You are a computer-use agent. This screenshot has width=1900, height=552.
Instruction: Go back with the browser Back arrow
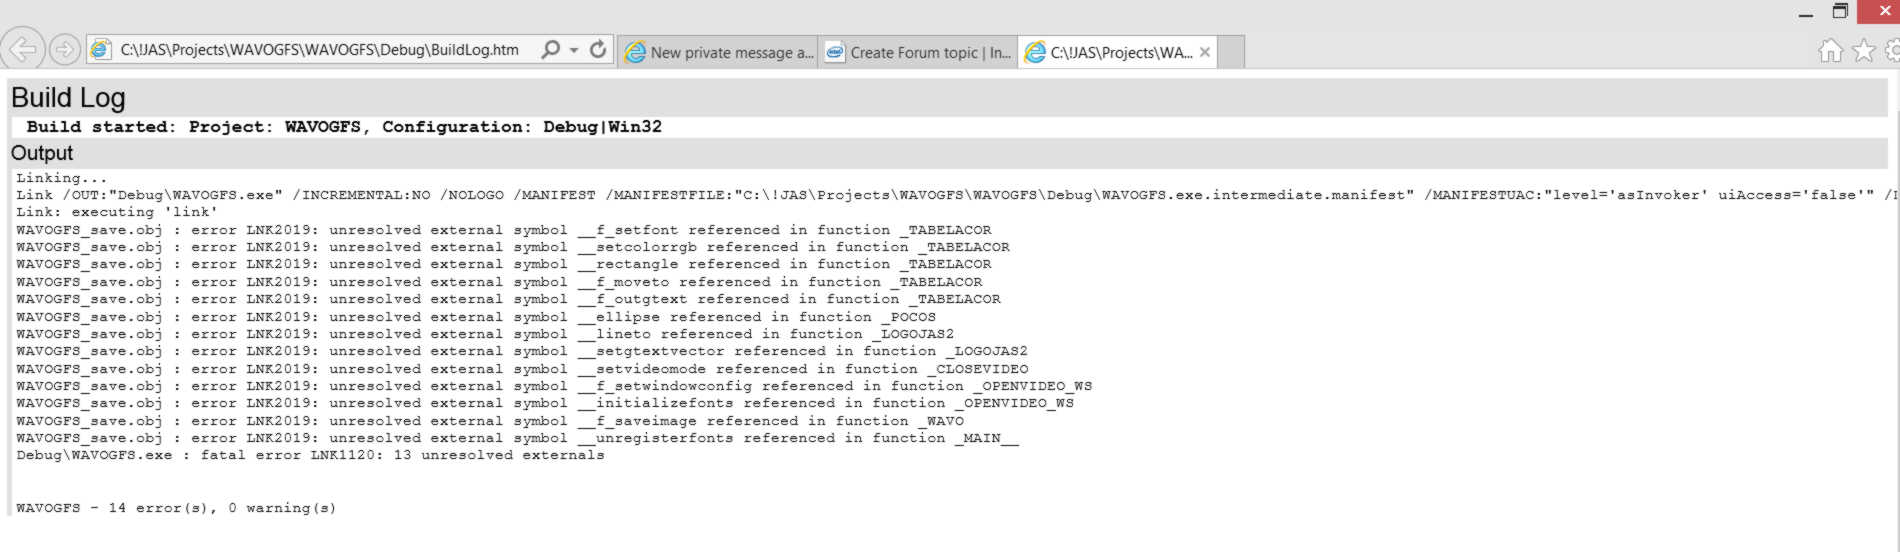pyautogui.click(x=21, y=49)
